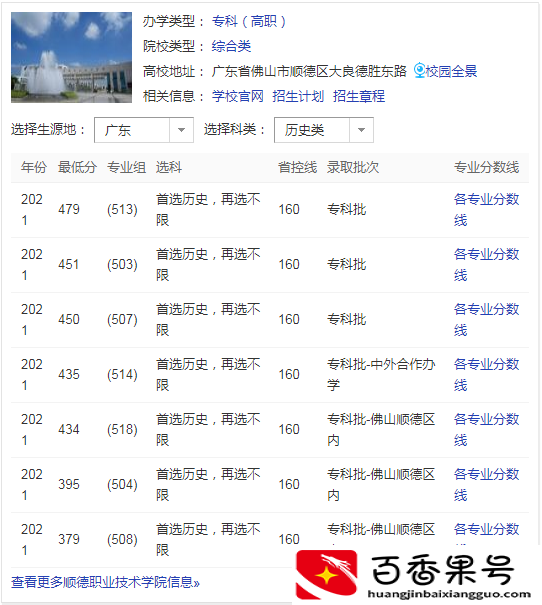Visit the 学校官网 link
Image resolution: width=542 pixels, height=605 pixels.
[x=238, y=96]
